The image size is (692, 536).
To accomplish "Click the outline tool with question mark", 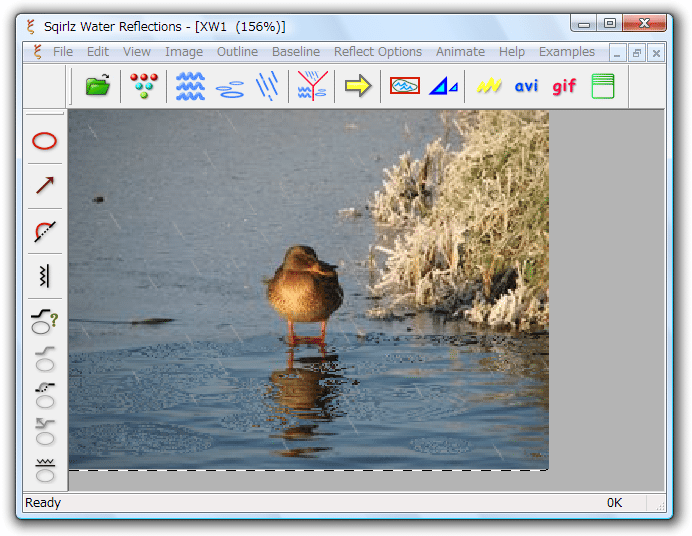I will [x=45, y=322].
